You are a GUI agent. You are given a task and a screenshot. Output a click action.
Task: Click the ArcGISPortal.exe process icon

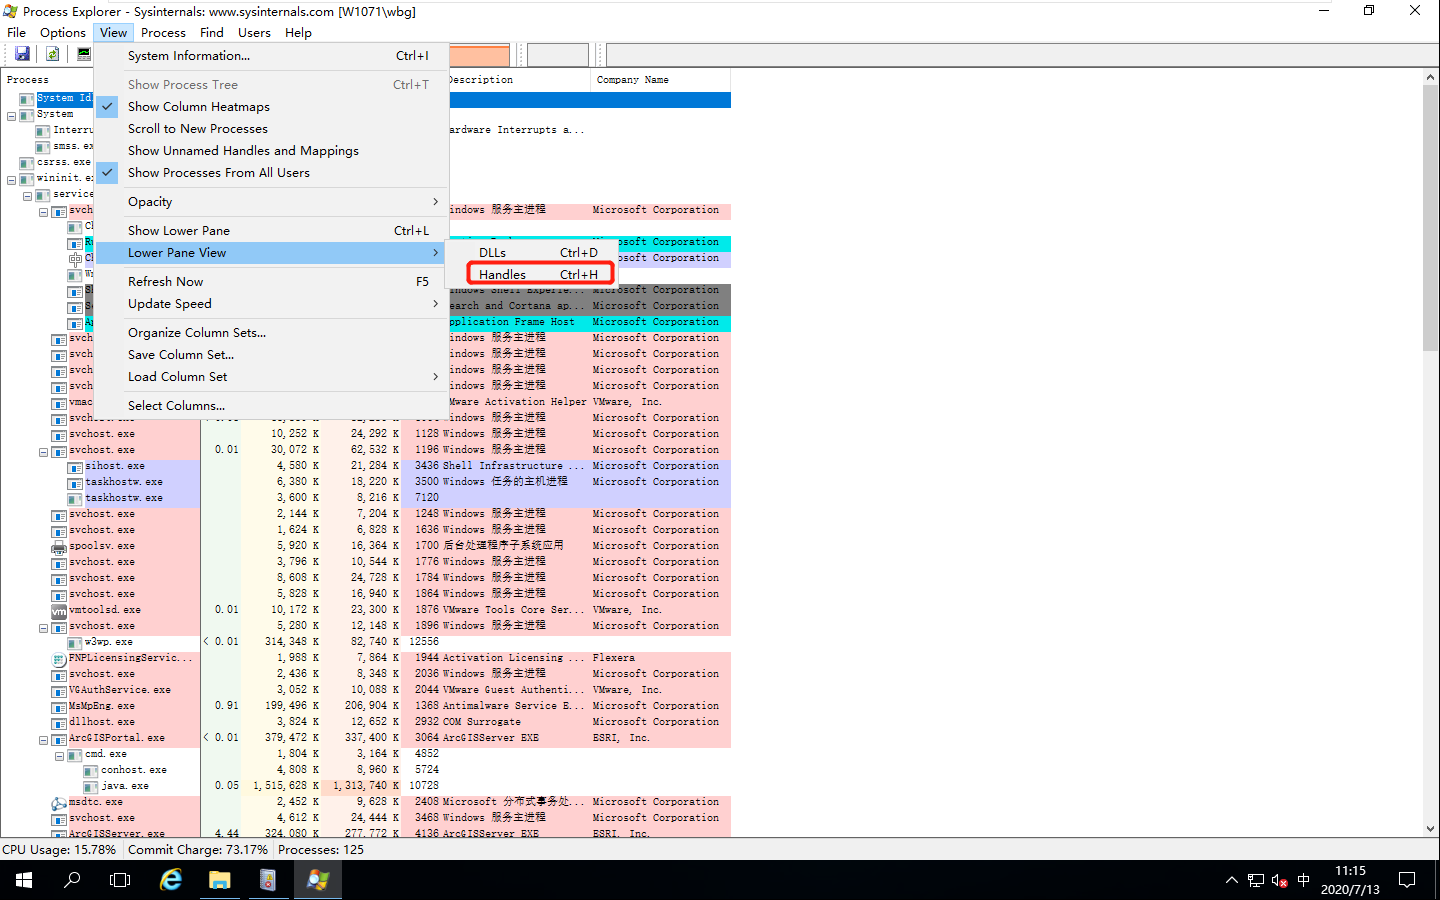(59, 738)
